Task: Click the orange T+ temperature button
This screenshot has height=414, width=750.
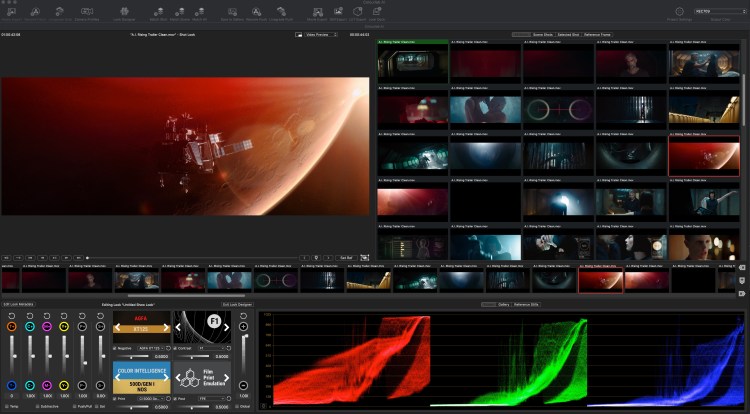Action: (12, 327)
